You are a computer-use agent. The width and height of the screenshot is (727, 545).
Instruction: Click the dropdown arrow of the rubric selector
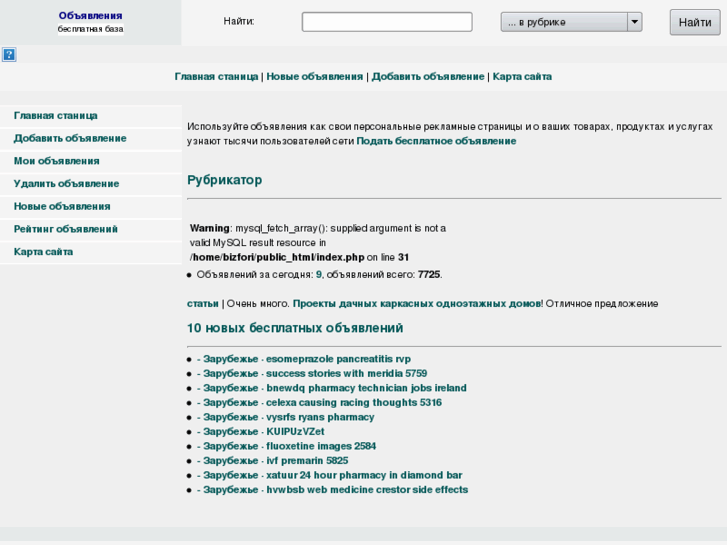(x=635, y=22)
